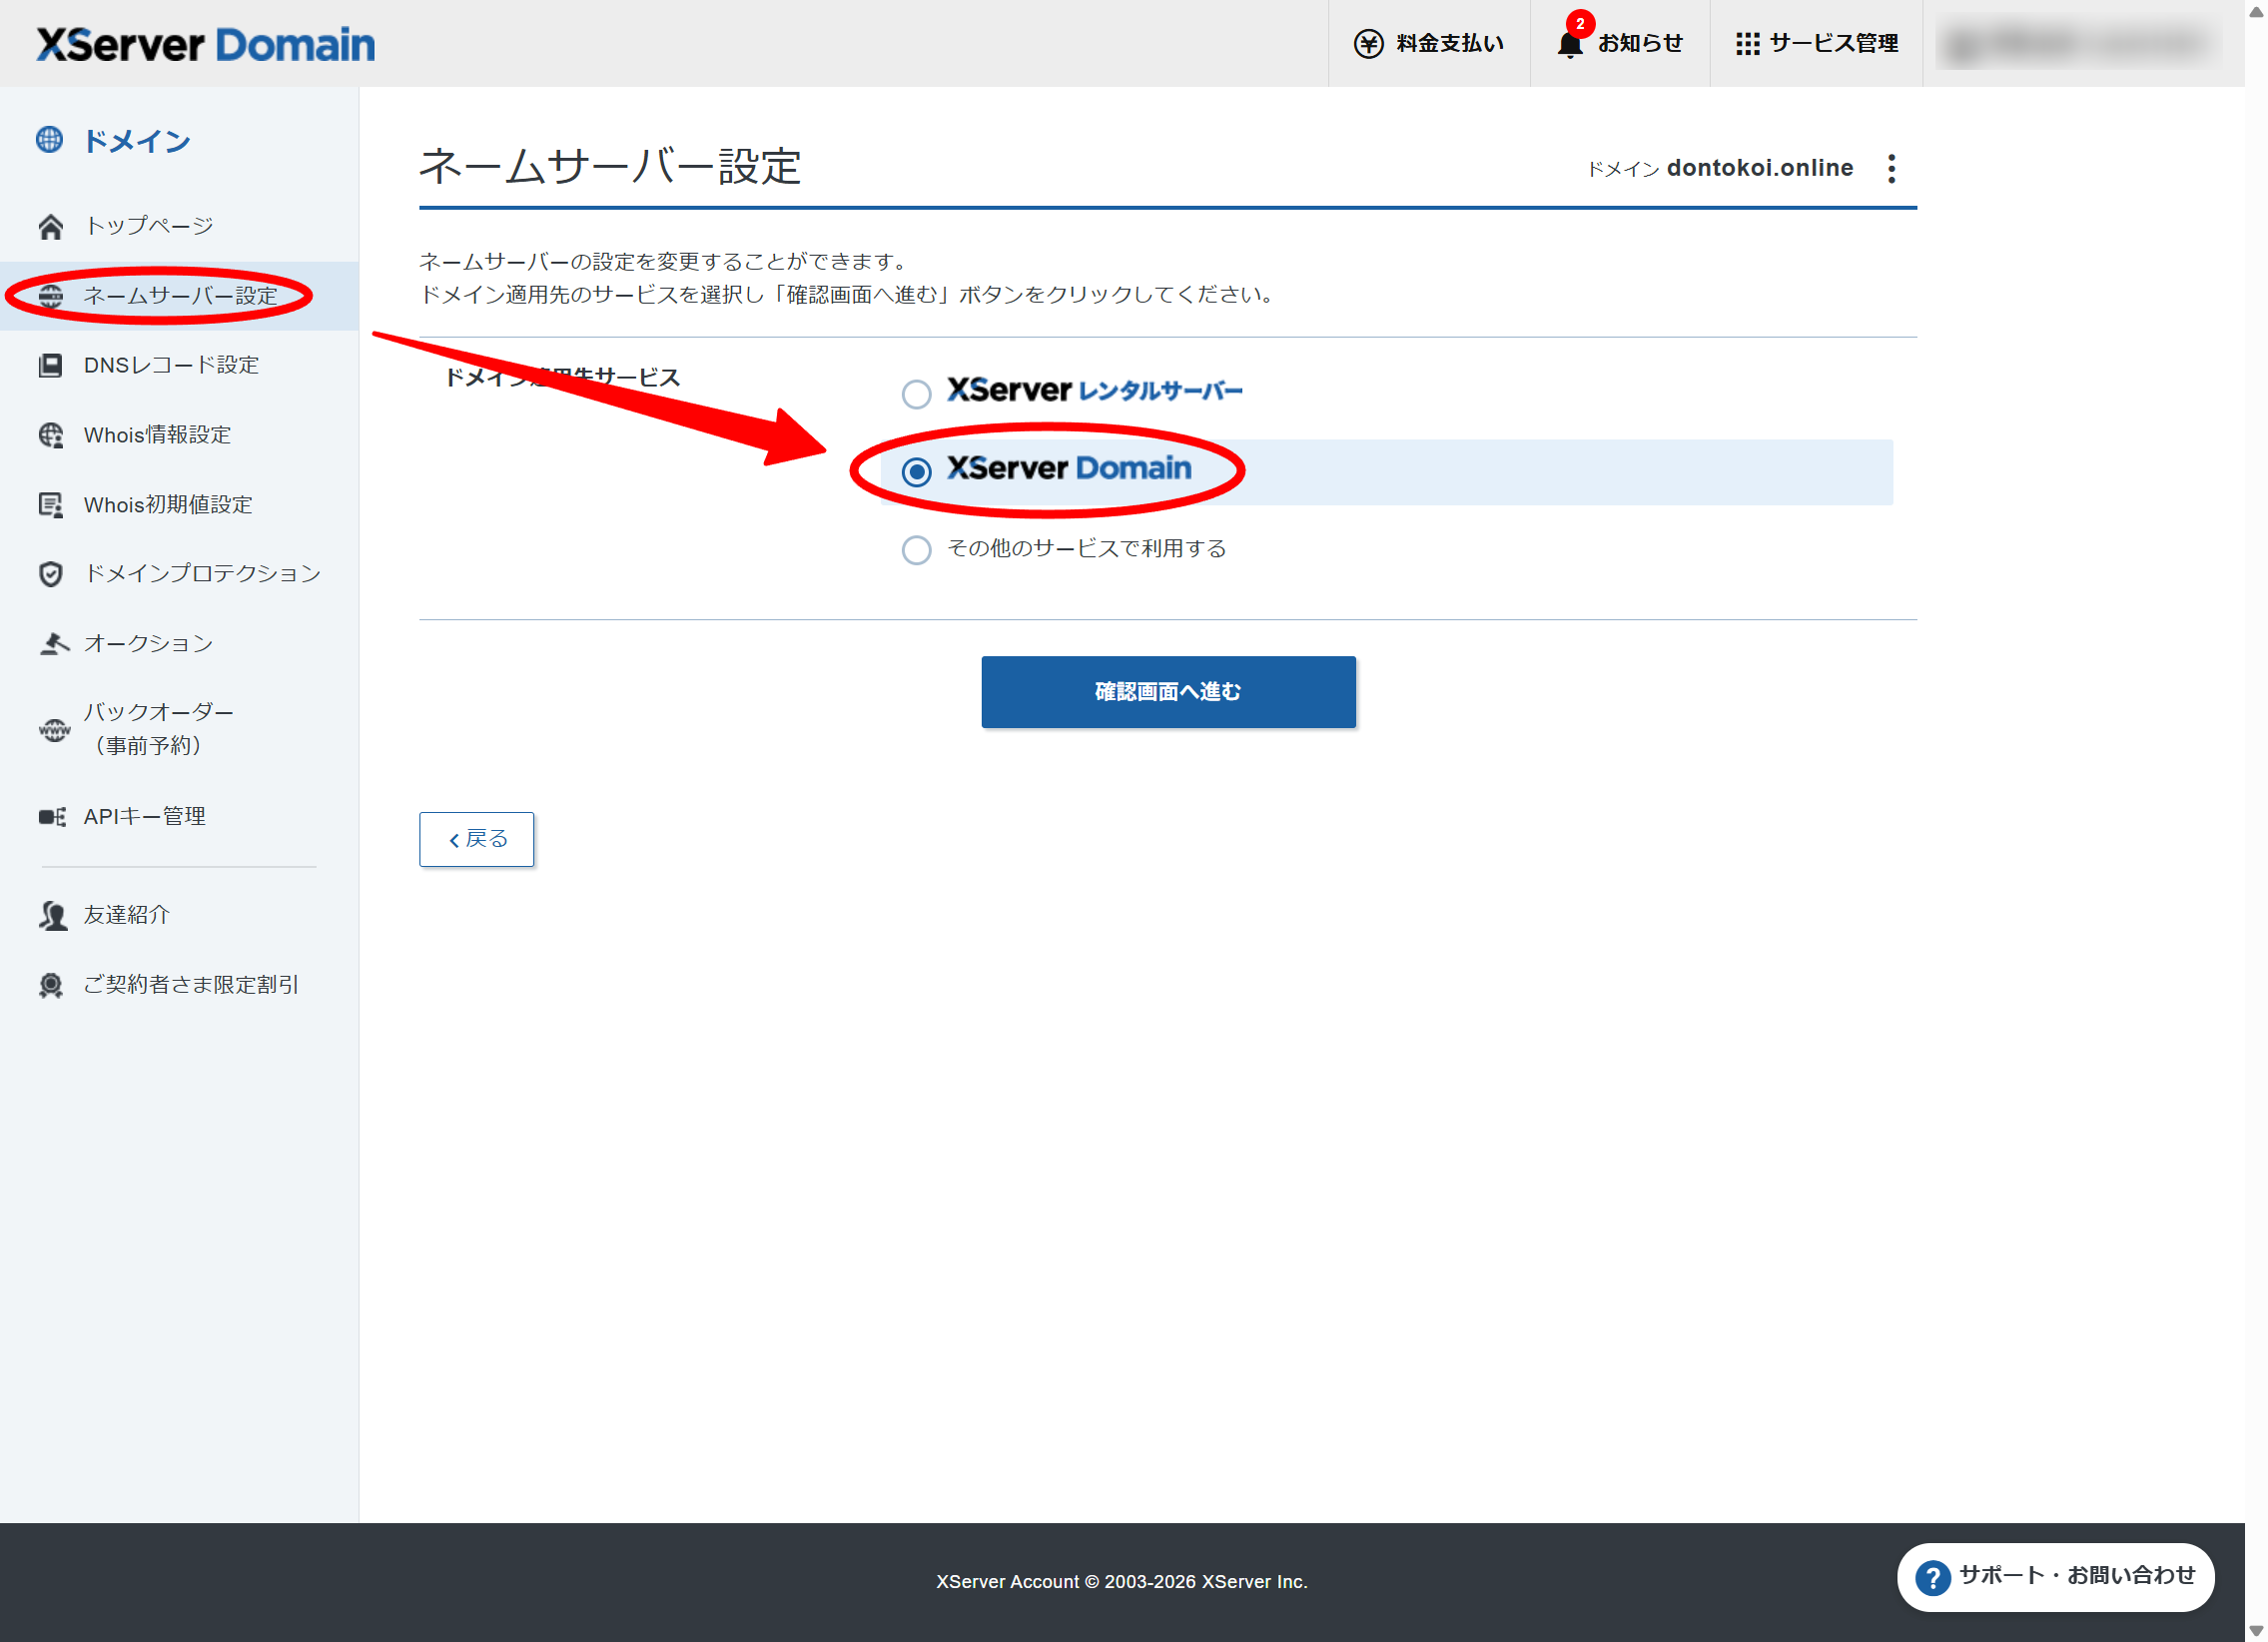Click the home icon beside トップページ
The image size is (2268, 1642).
[51, 227]
